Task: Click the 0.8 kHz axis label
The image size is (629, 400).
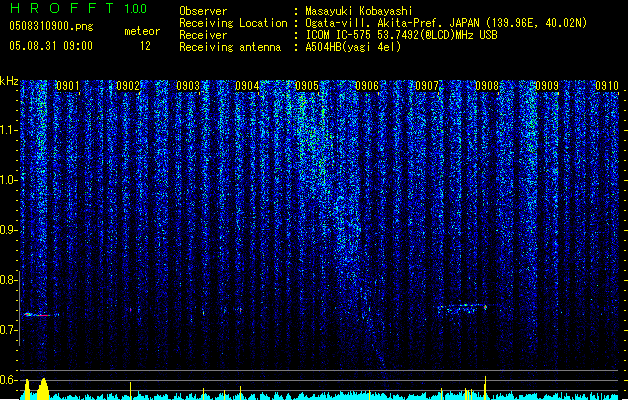Action: [x=9, y=280]
